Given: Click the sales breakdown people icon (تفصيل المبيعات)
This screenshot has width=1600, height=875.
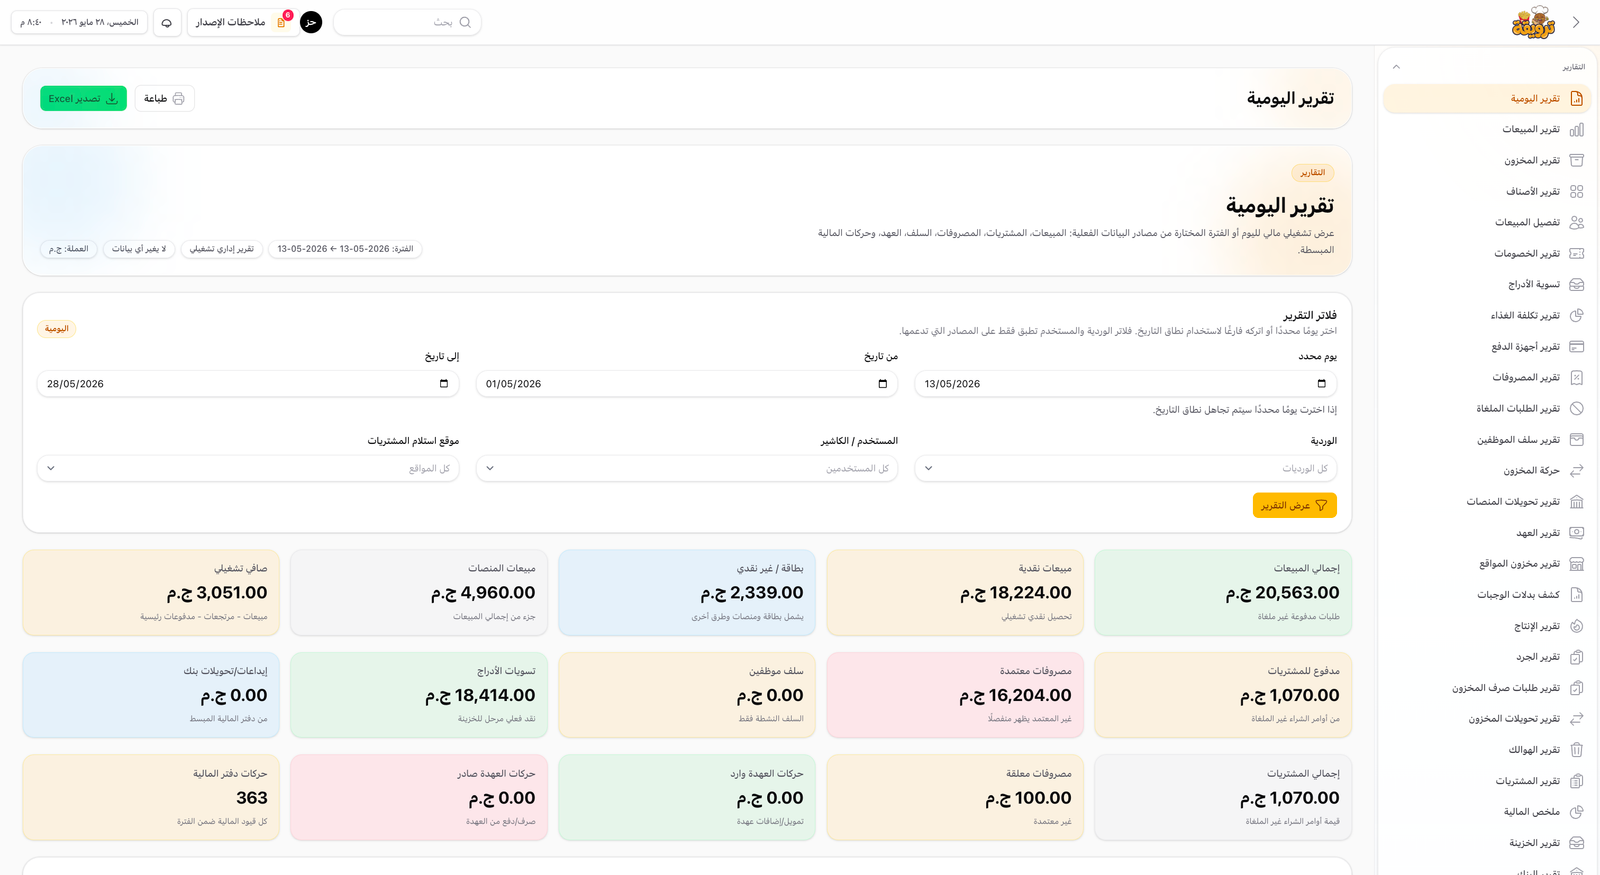Looking at the screenshot, I should 1576,222.
